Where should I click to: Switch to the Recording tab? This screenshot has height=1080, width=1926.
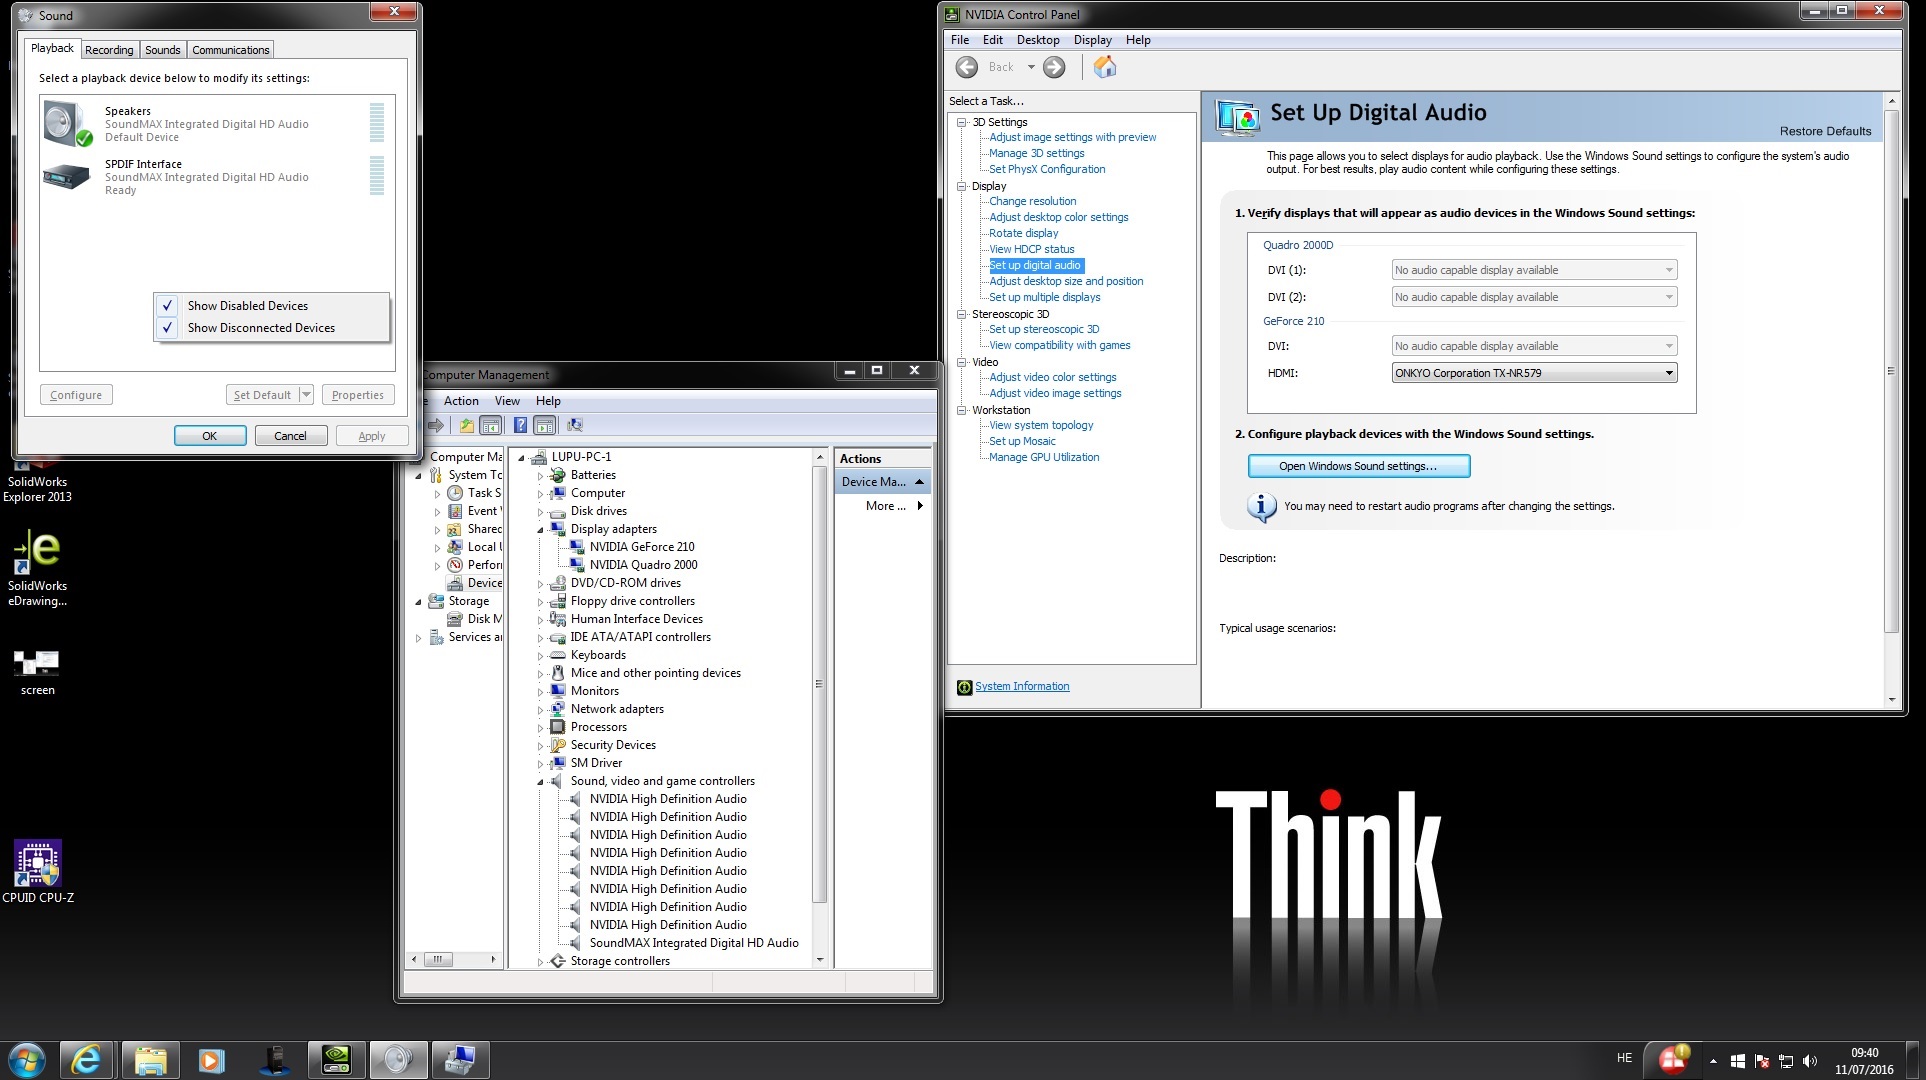click(x=109, y=50)
